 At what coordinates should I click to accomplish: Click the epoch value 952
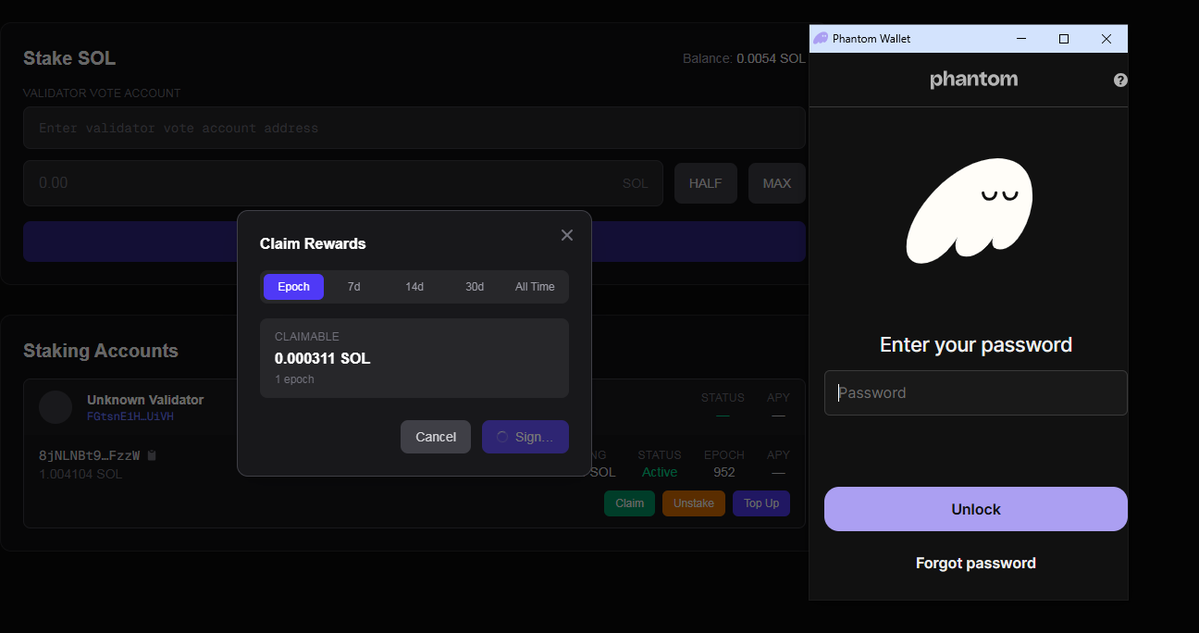(724, 472)
